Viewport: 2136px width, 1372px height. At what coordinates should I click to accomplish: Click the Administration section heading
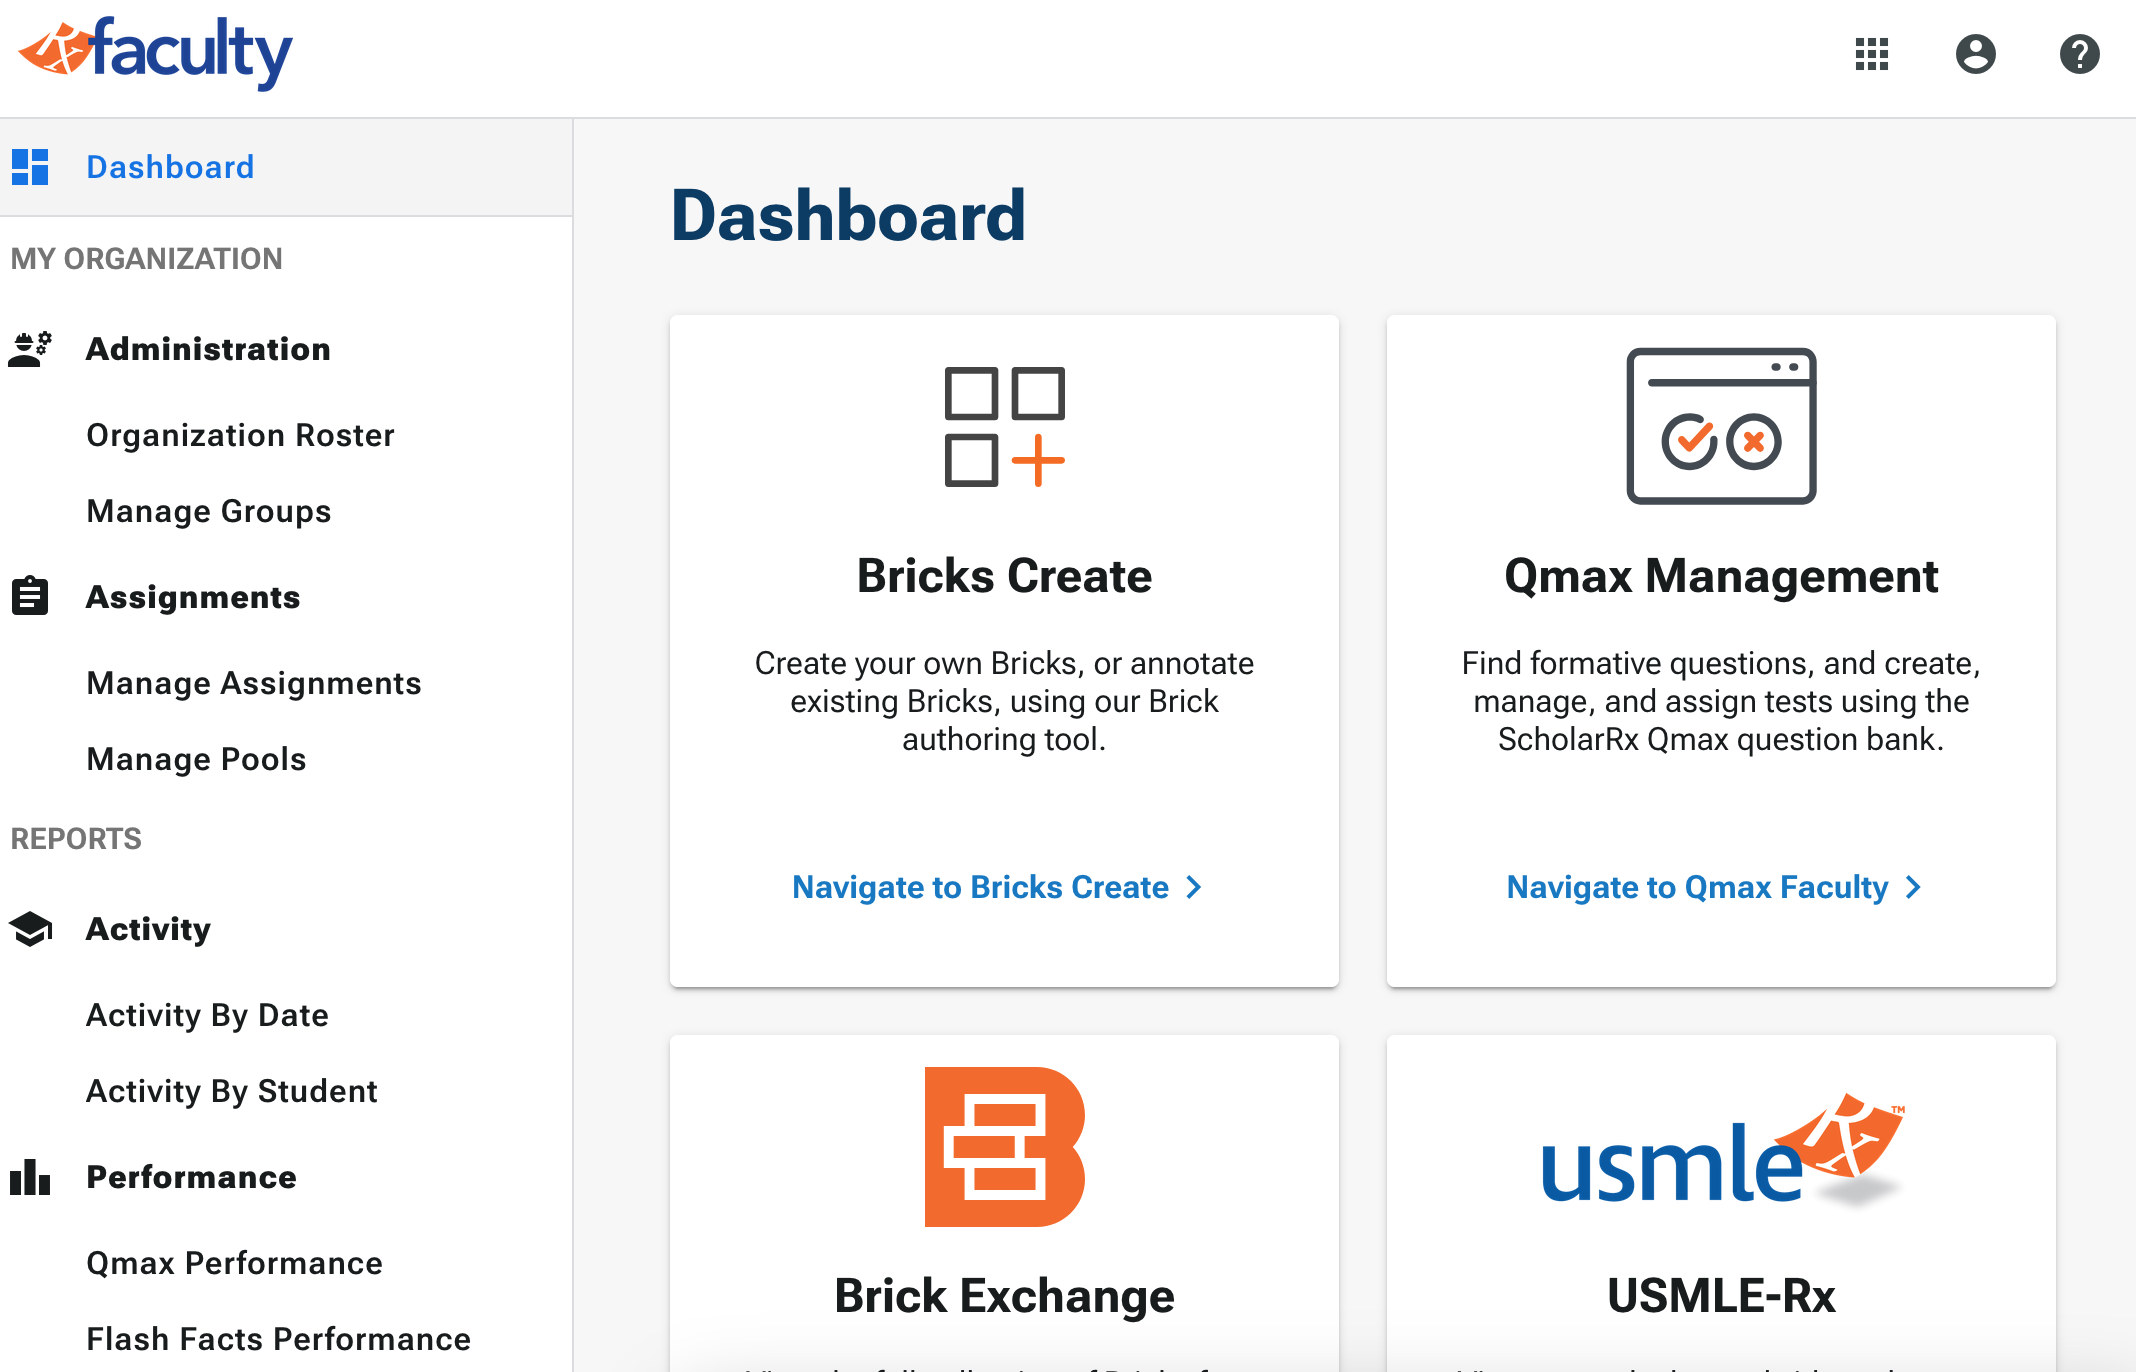coord(208,349)
